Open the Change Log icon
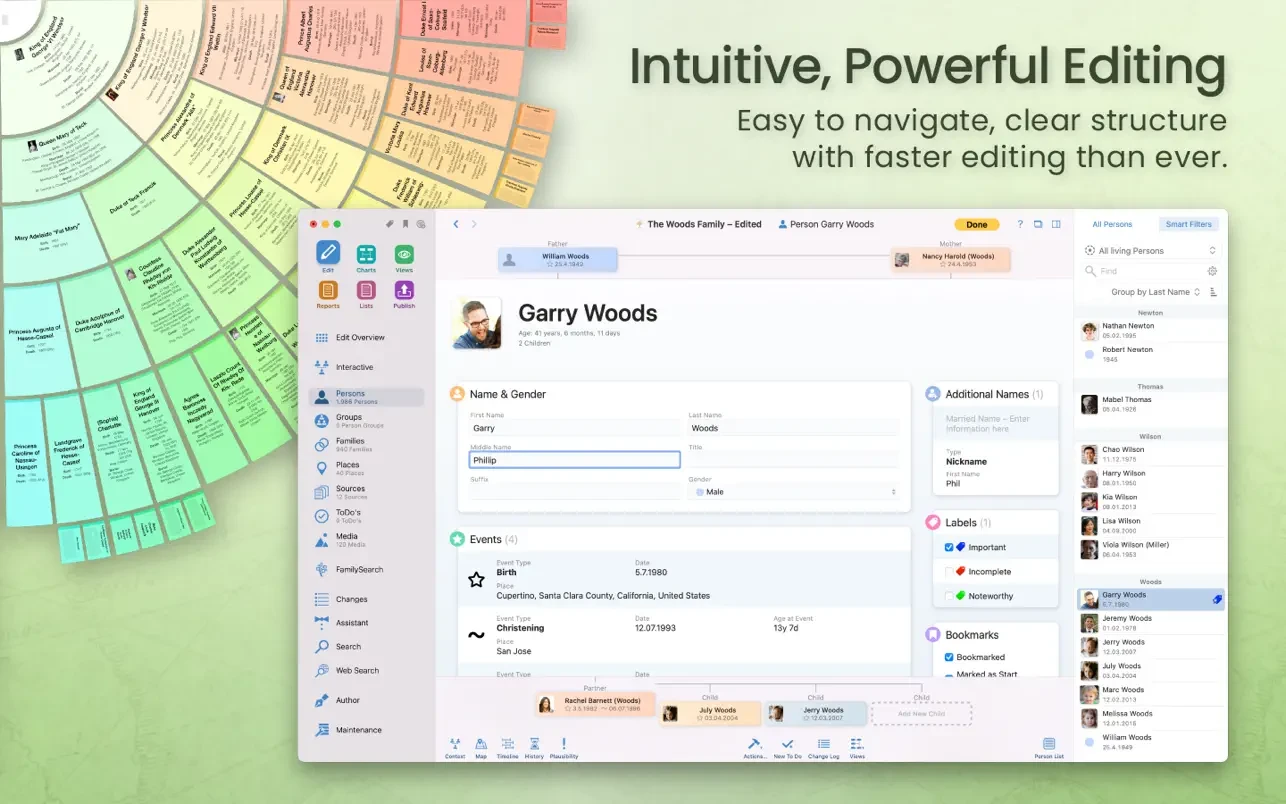This screenshot has width=1286, height=804. [823, 744]
